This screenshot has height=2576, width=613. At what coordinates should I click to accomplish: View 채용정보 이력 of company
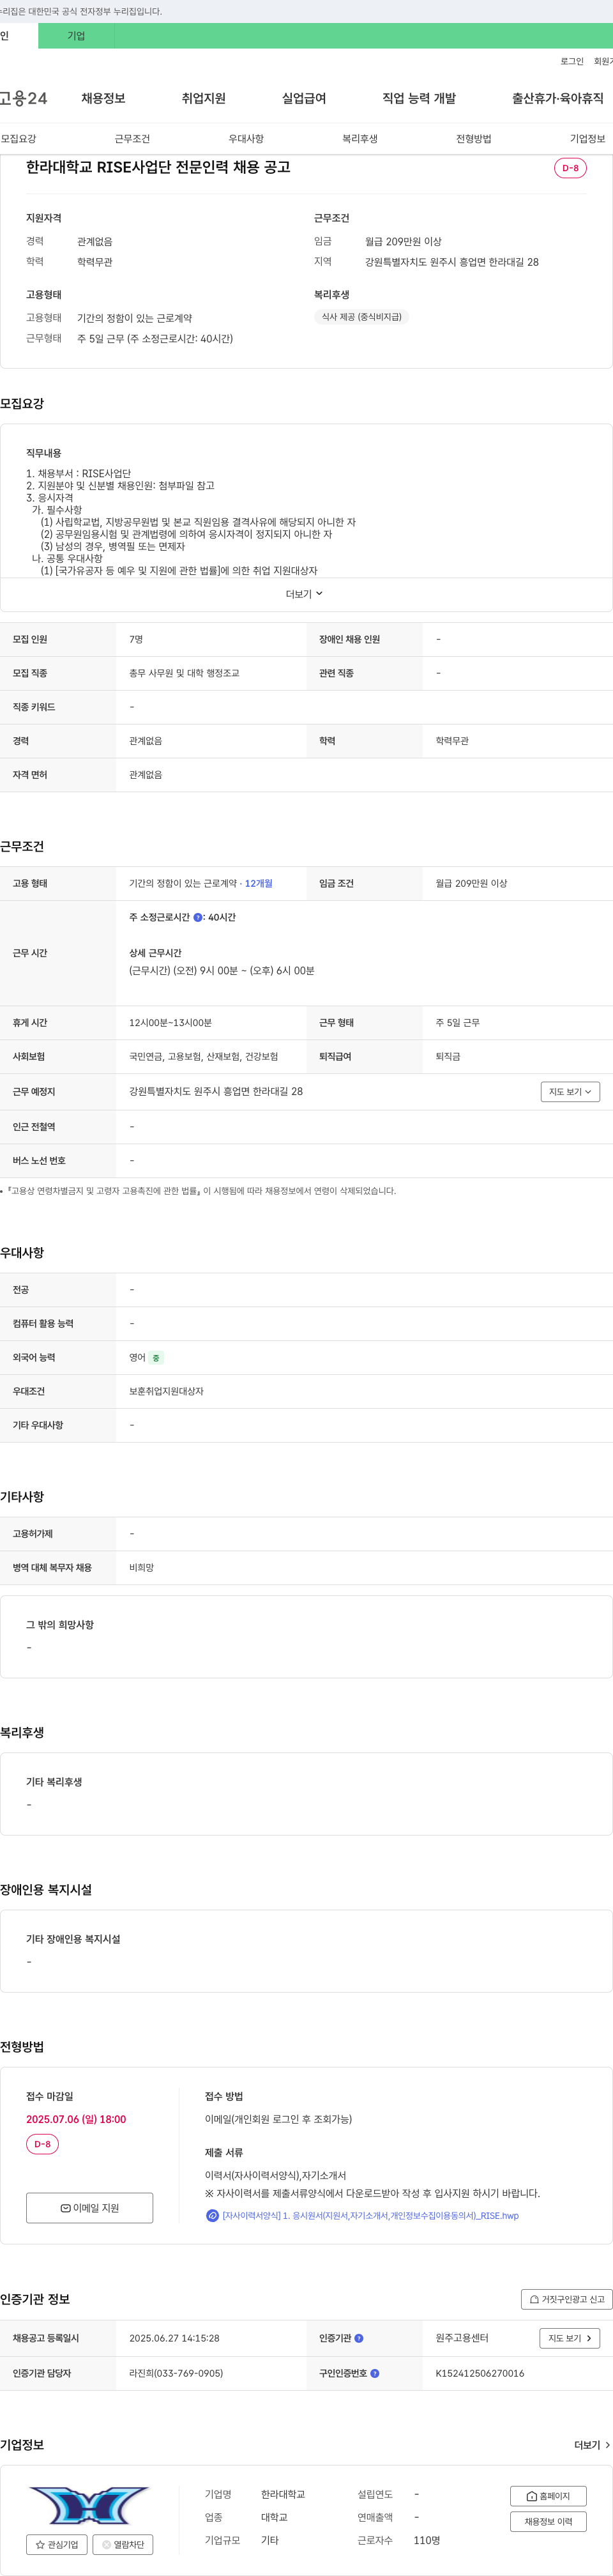click(x=548, y=2522)
